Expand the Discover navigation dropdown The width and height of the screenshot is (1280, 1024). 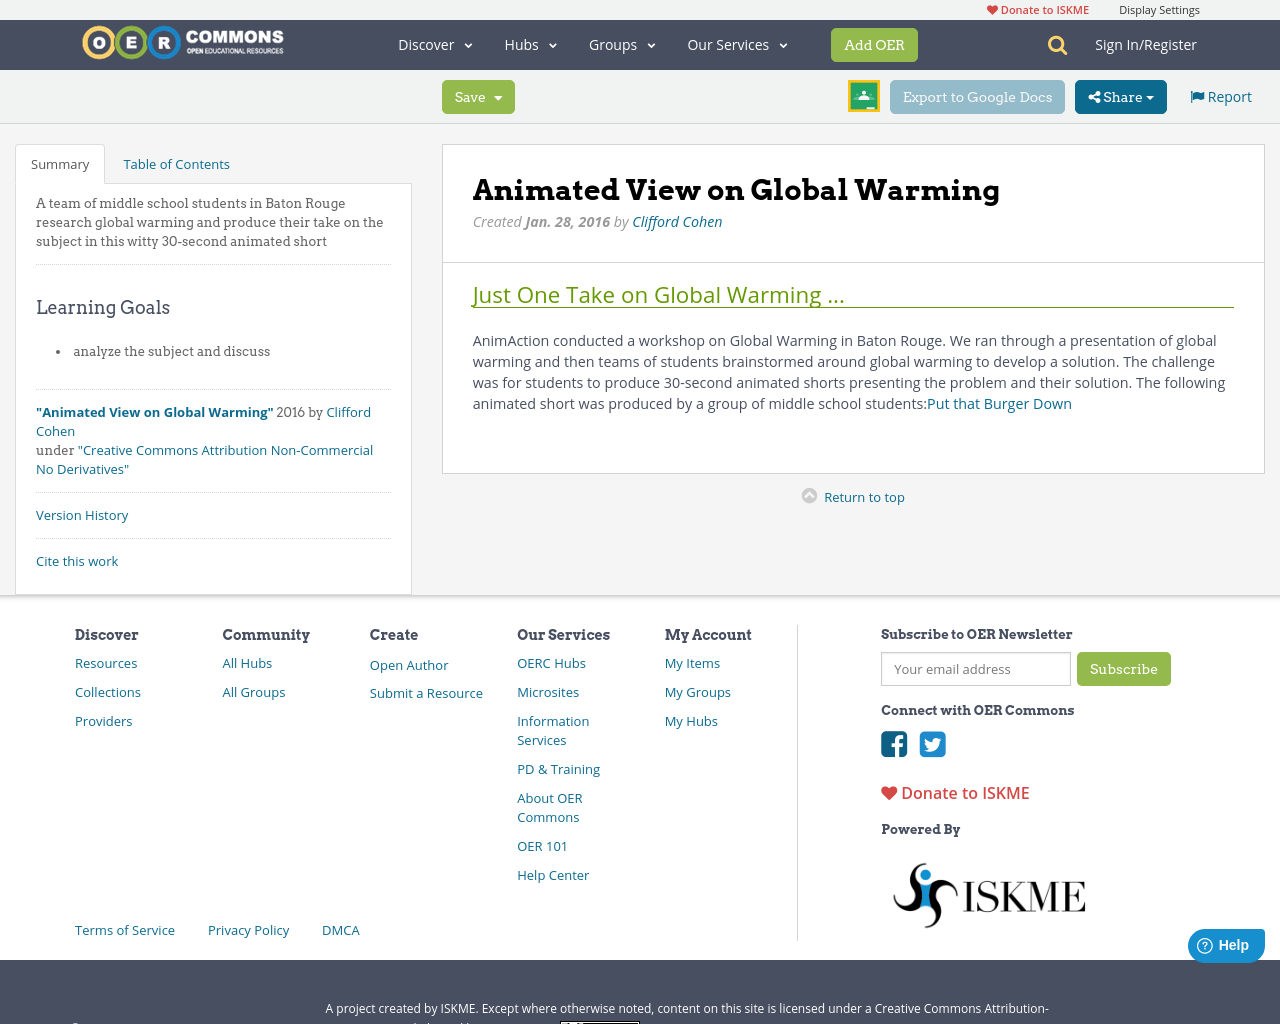(x=435, y=44)
